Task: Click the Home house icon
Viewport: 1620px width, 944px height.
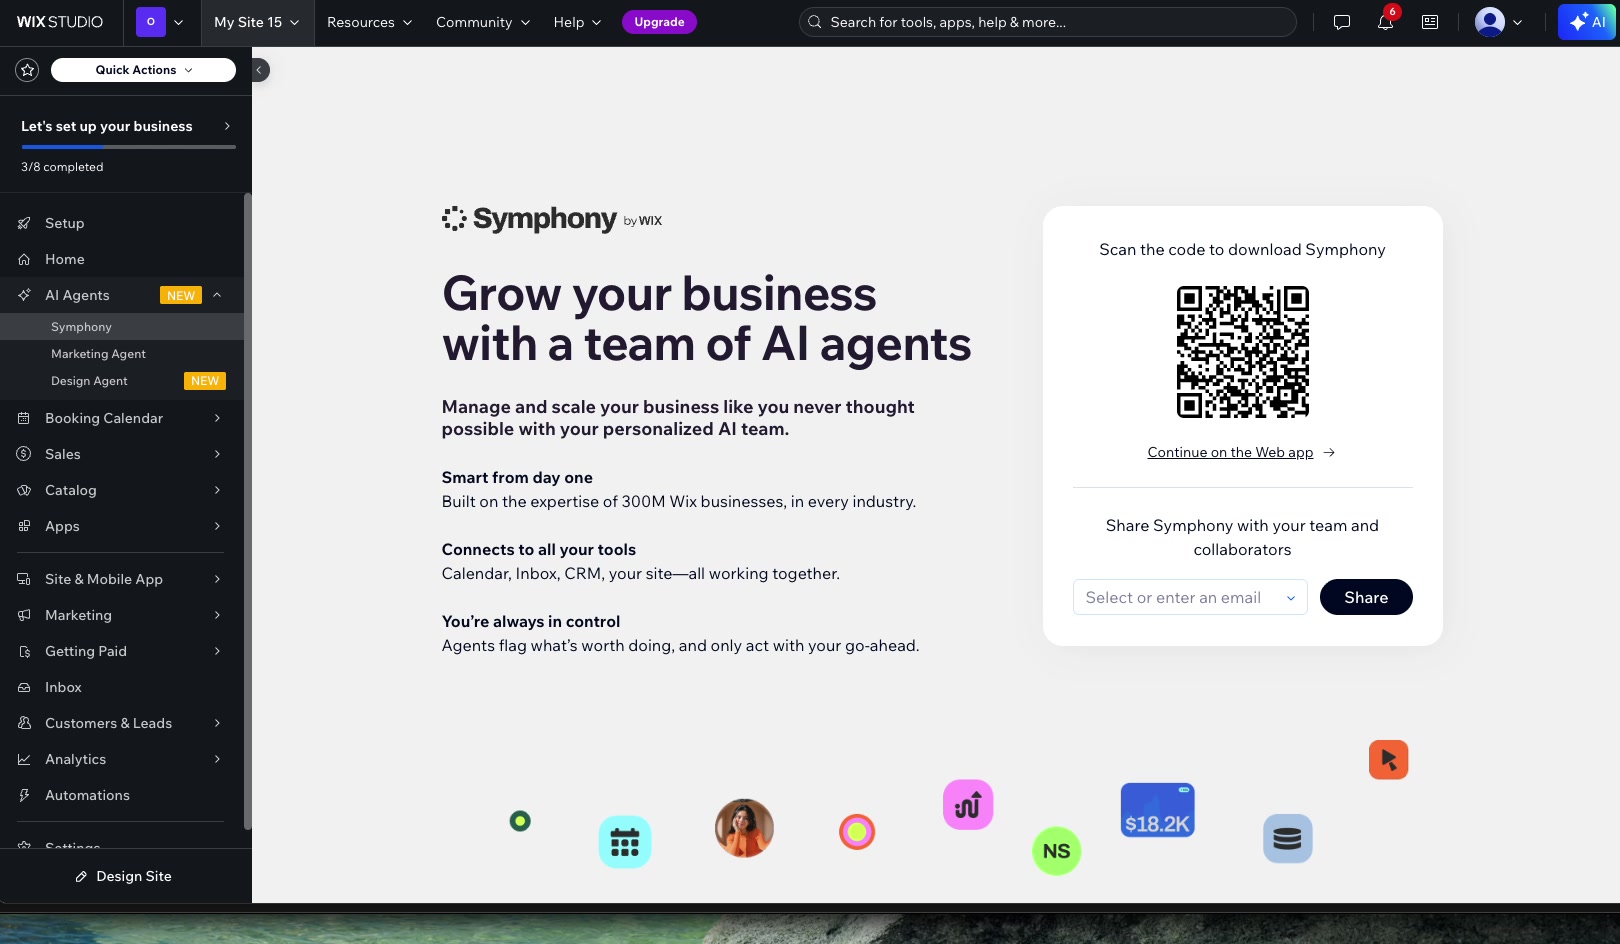Action: [24, 259]
